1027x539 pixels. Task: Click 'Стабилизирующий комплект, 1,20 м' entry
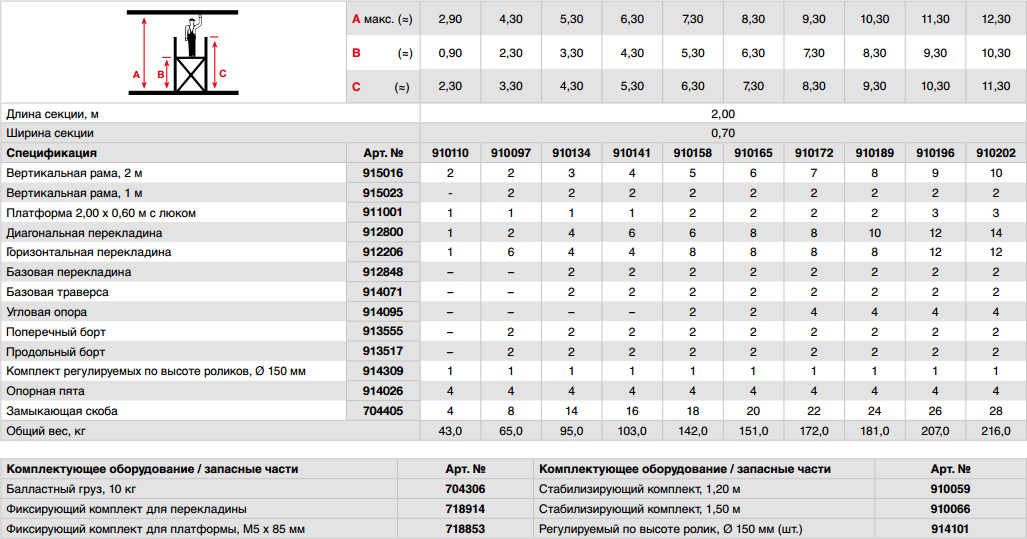640,489
